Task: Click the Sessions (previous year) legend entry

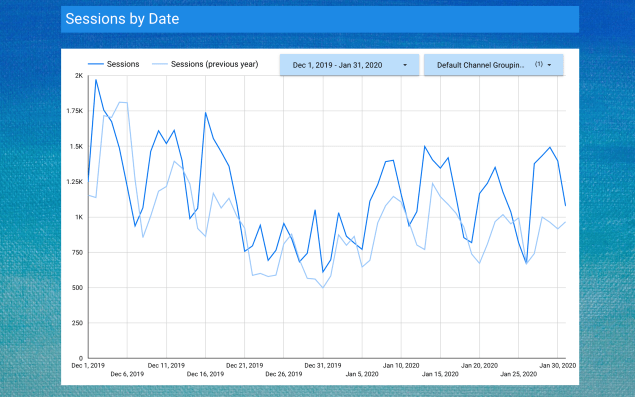Action: 205,64
